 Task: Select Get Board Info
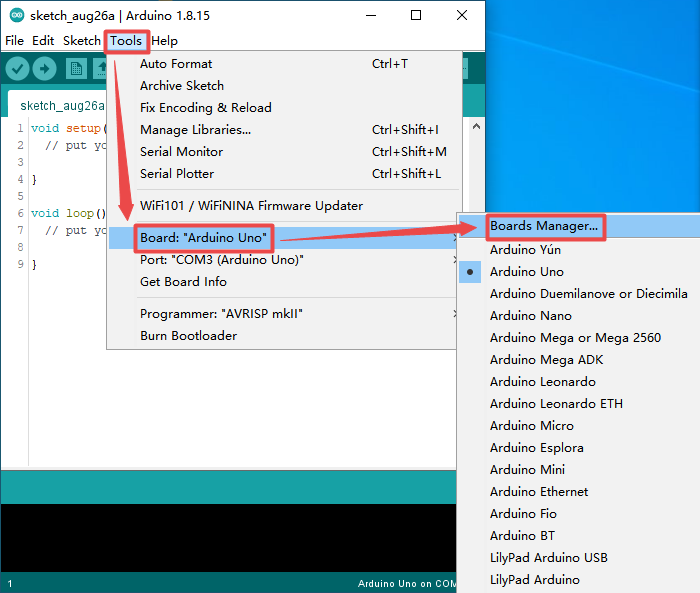coord(283,282)
